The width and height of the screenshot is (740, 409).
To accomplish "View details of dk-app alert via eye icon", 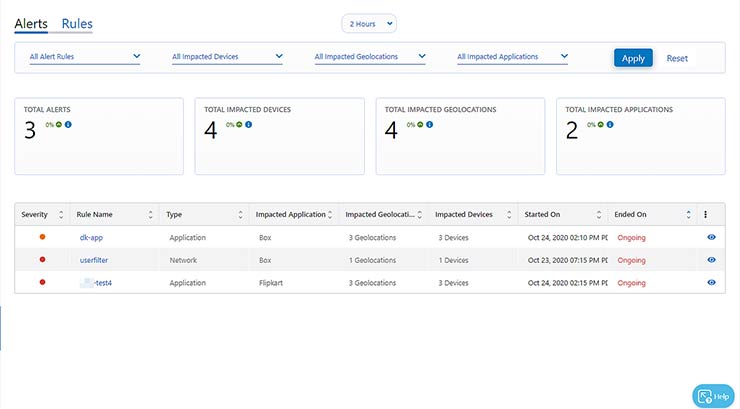I will click(x=711, y=237).
